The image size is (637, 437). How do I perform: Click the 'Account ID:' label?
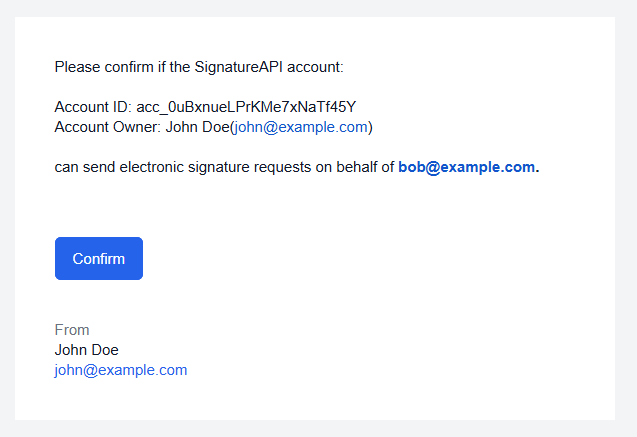coord(93,107)
